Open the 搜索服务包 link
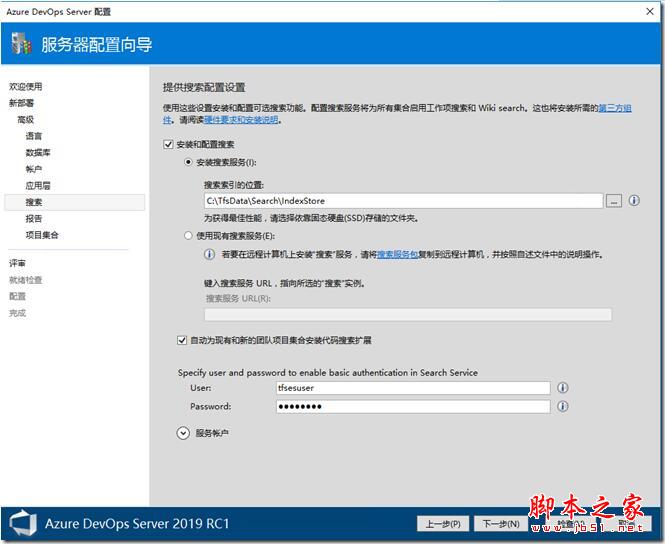 (397, 255)
